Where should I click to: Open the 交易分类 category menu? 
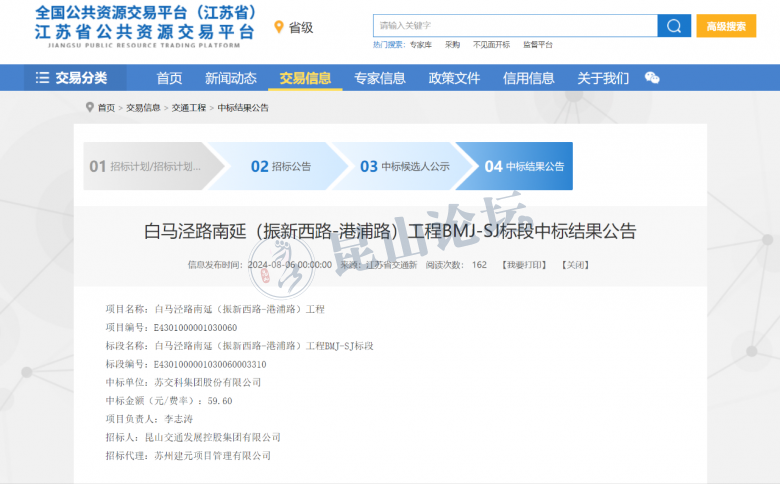[x=71, y=78]
